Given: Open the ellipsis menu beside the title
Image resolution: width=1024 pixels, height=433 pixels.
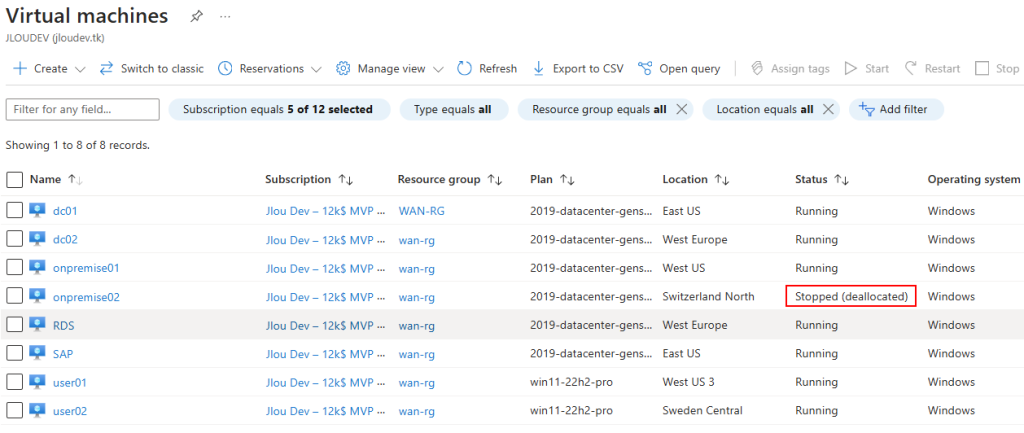Looking at the screenshot, I should coord(225,17).
